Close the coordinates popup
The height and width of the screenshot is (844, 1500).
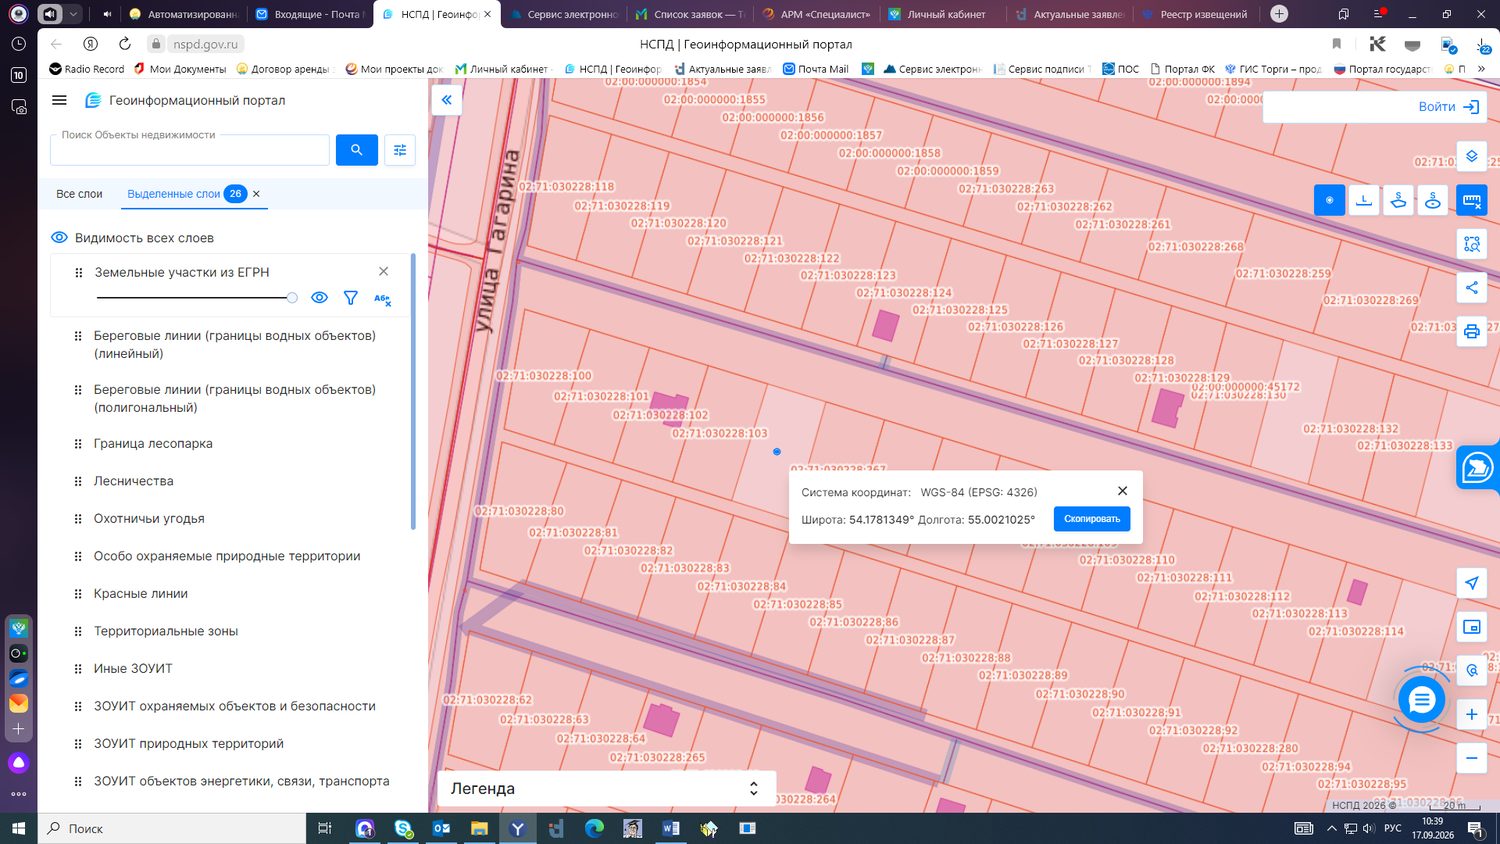tap(1122, 491)
